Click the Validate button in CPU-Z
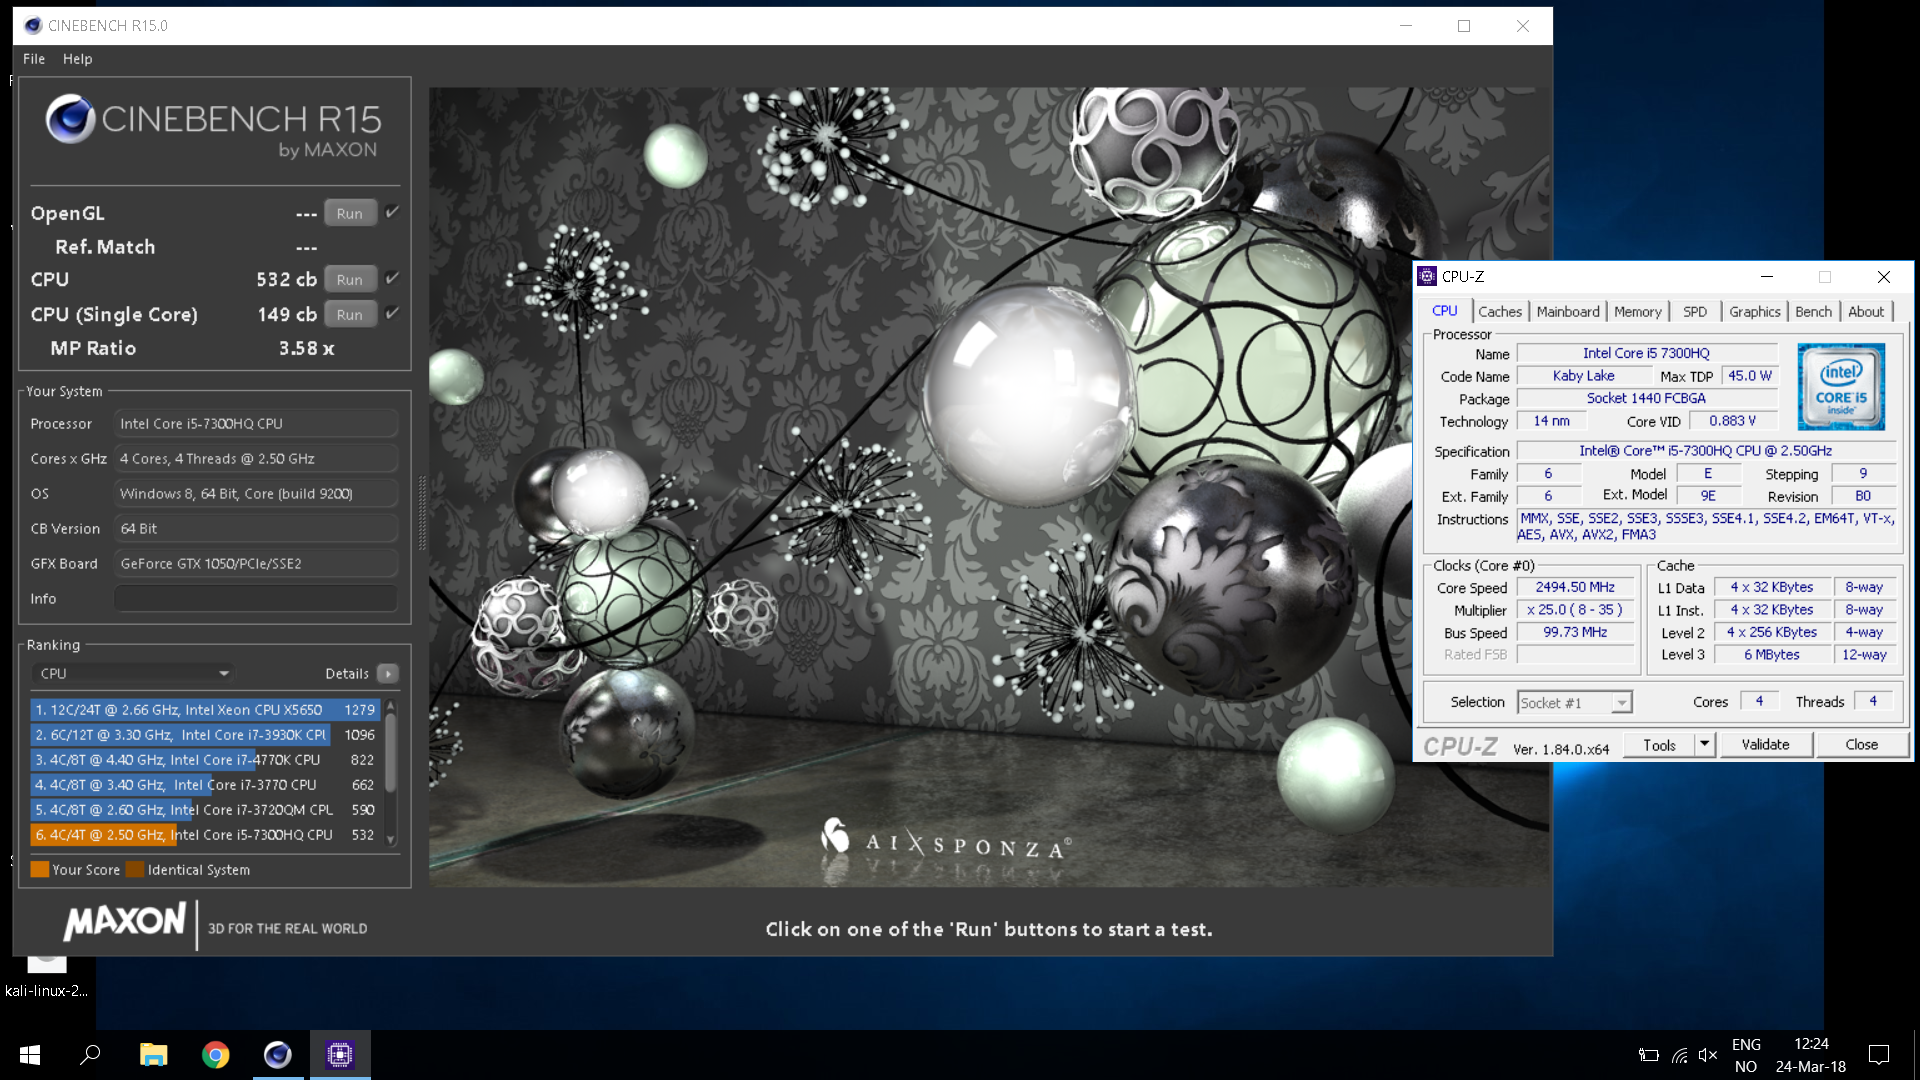The width and height of the screenshot is (1920, 1080). pyautogui.click(x=1765, y=745)
